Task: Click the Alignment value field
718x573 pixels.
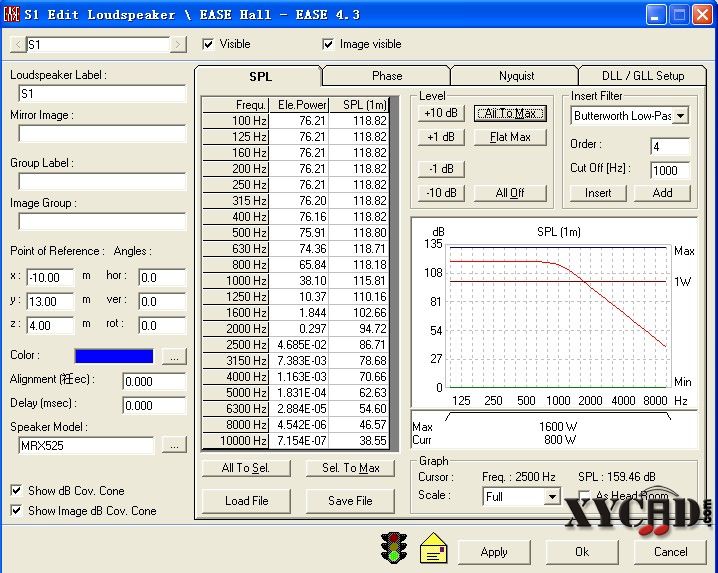Action: coord(154,381)
